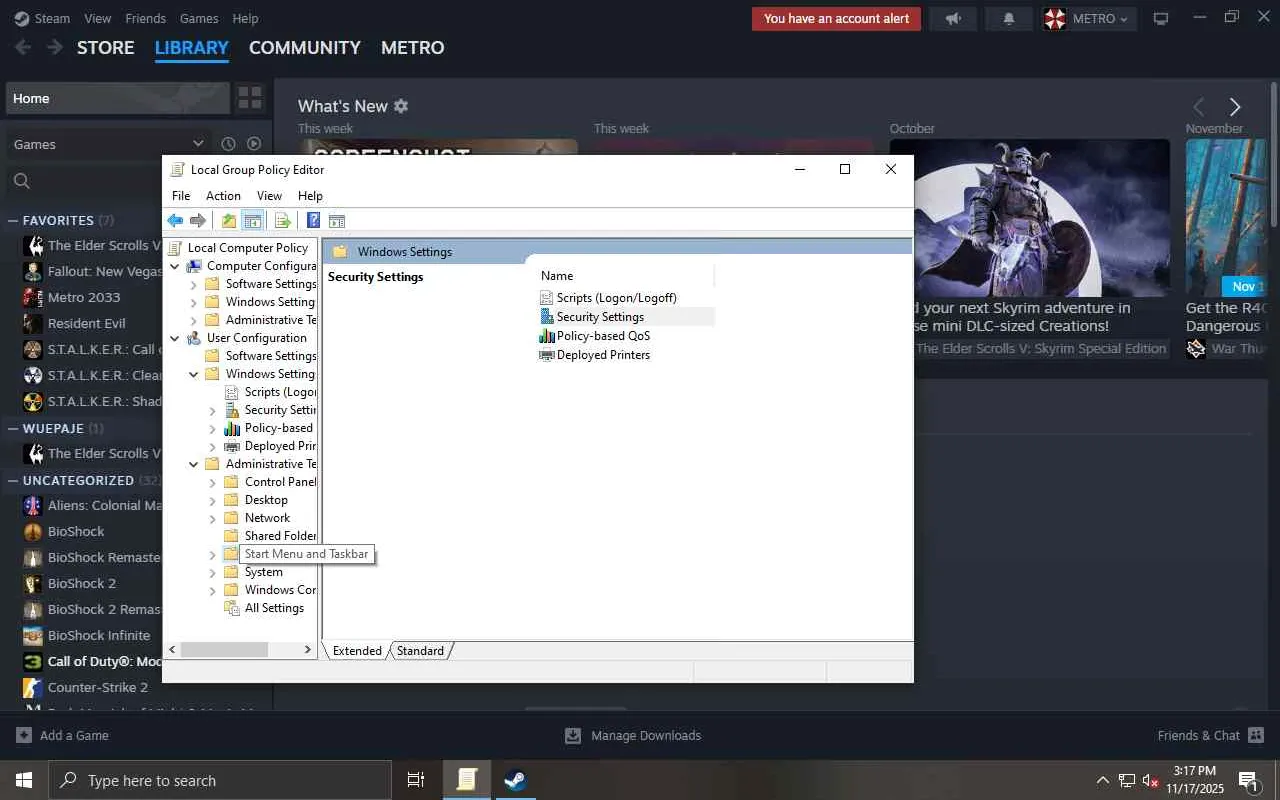
Task: Expand the System tree folder
Action: coord(212,572)
